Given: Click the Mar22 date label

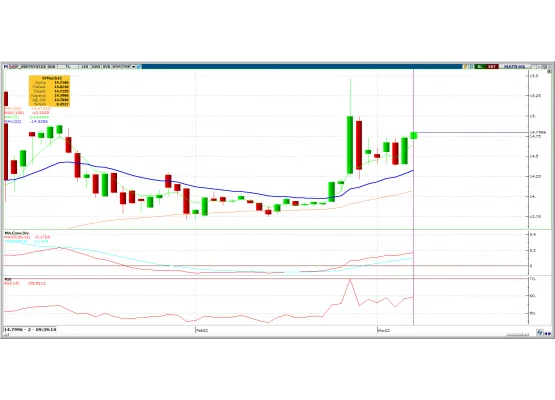Looking at the screenshot, I should pyautogui.click(x=384, y=330).
